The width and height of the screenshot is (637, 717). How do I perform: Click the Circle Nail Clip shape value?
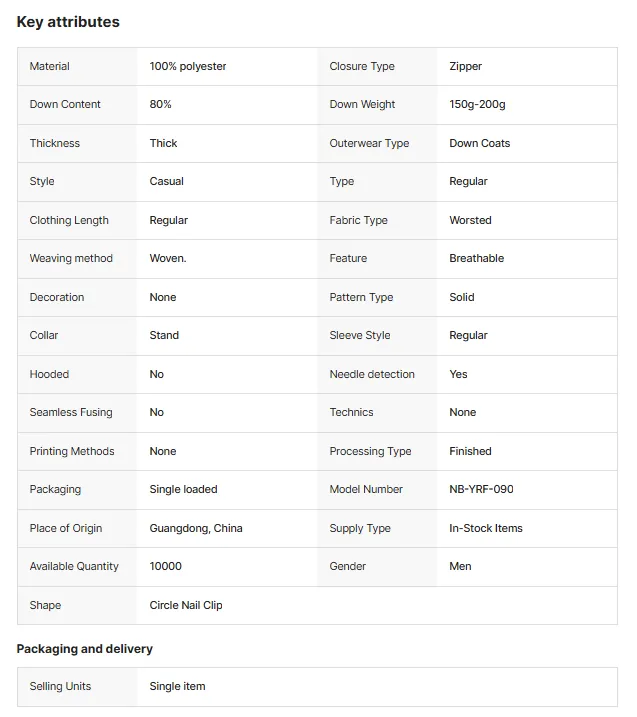186,605
